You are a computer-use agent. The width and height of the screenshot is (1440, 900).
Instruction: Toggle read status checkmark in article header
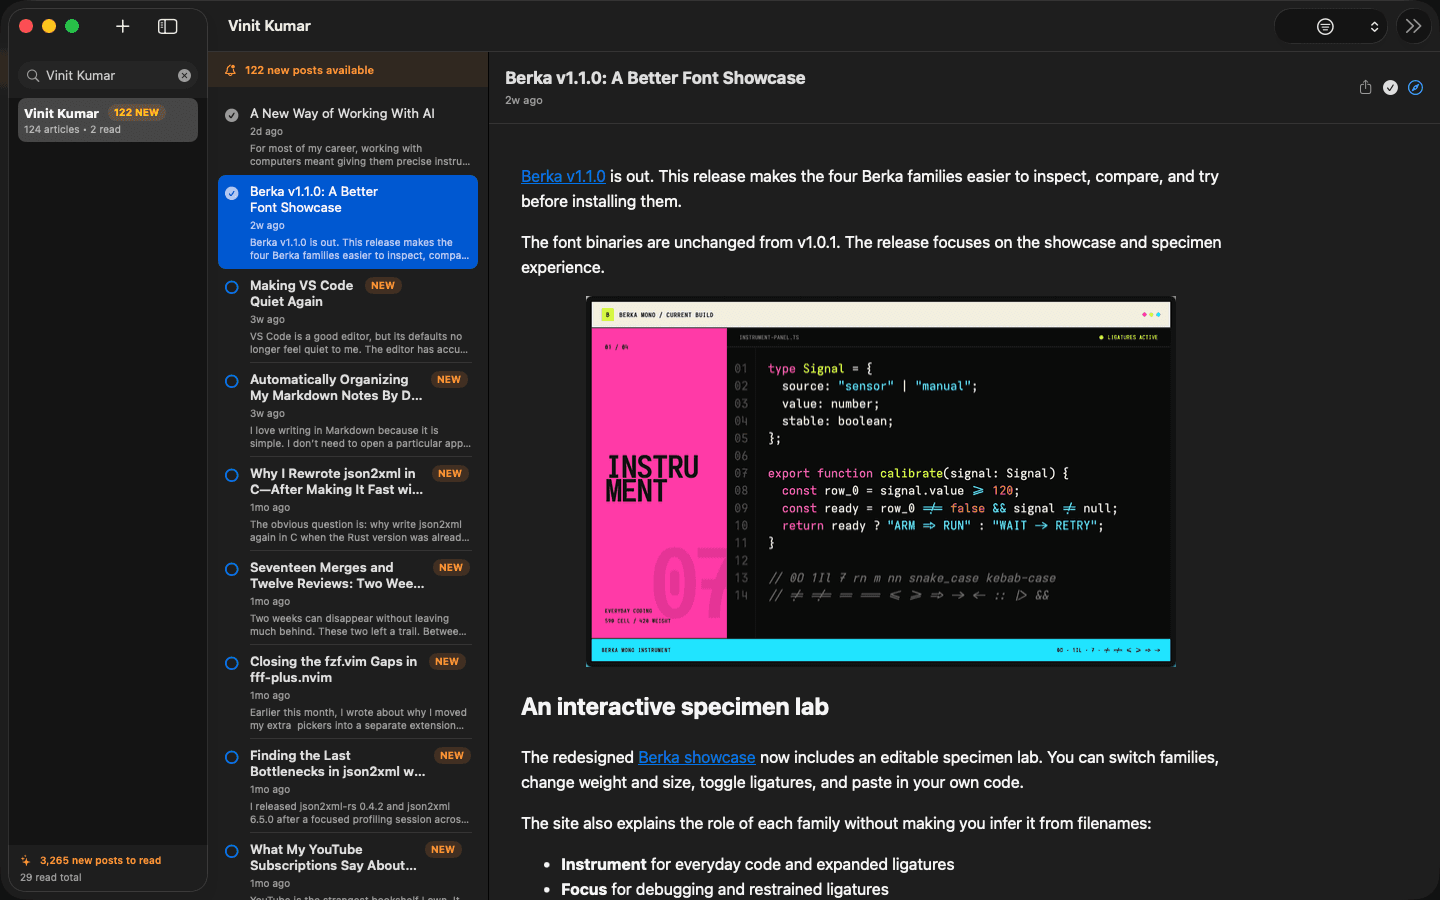click(1390, 87)
